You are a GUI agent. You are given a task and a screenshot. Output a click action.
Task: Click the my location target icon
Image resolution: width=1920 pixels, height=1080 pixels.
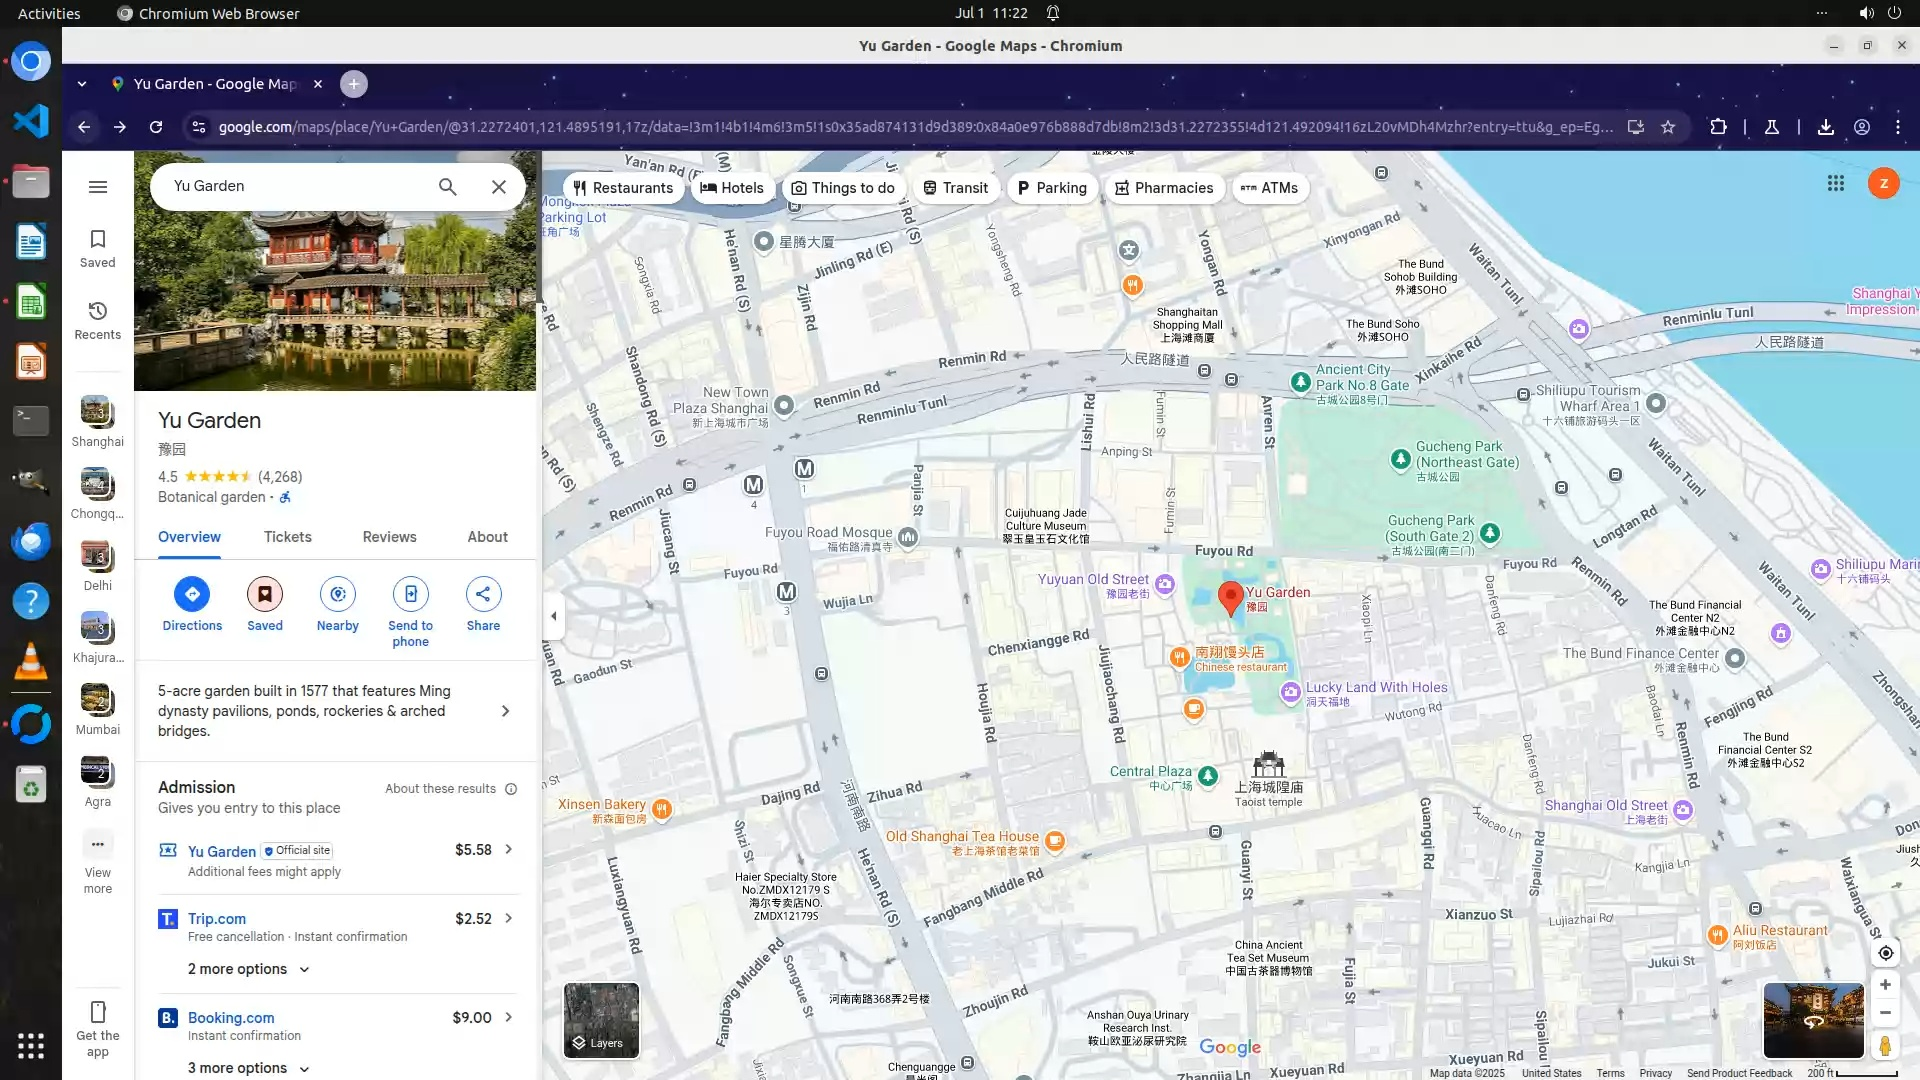click(x=1885, y=953)
